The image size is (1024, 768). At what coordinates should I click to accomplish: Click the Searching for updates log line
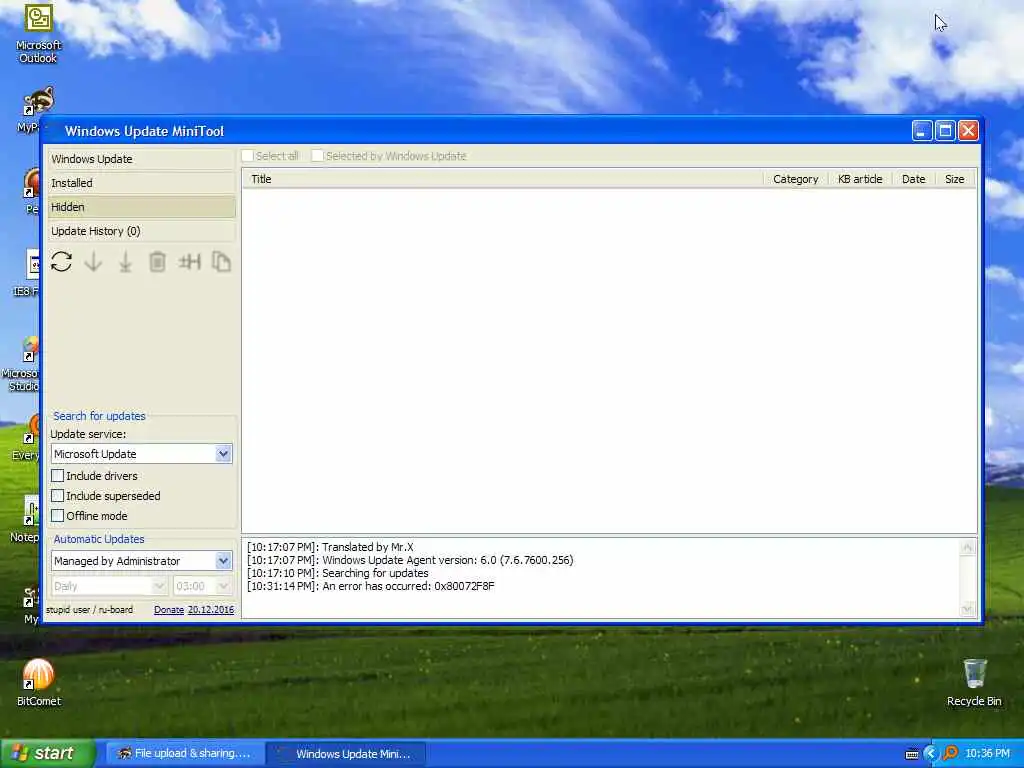338,573
